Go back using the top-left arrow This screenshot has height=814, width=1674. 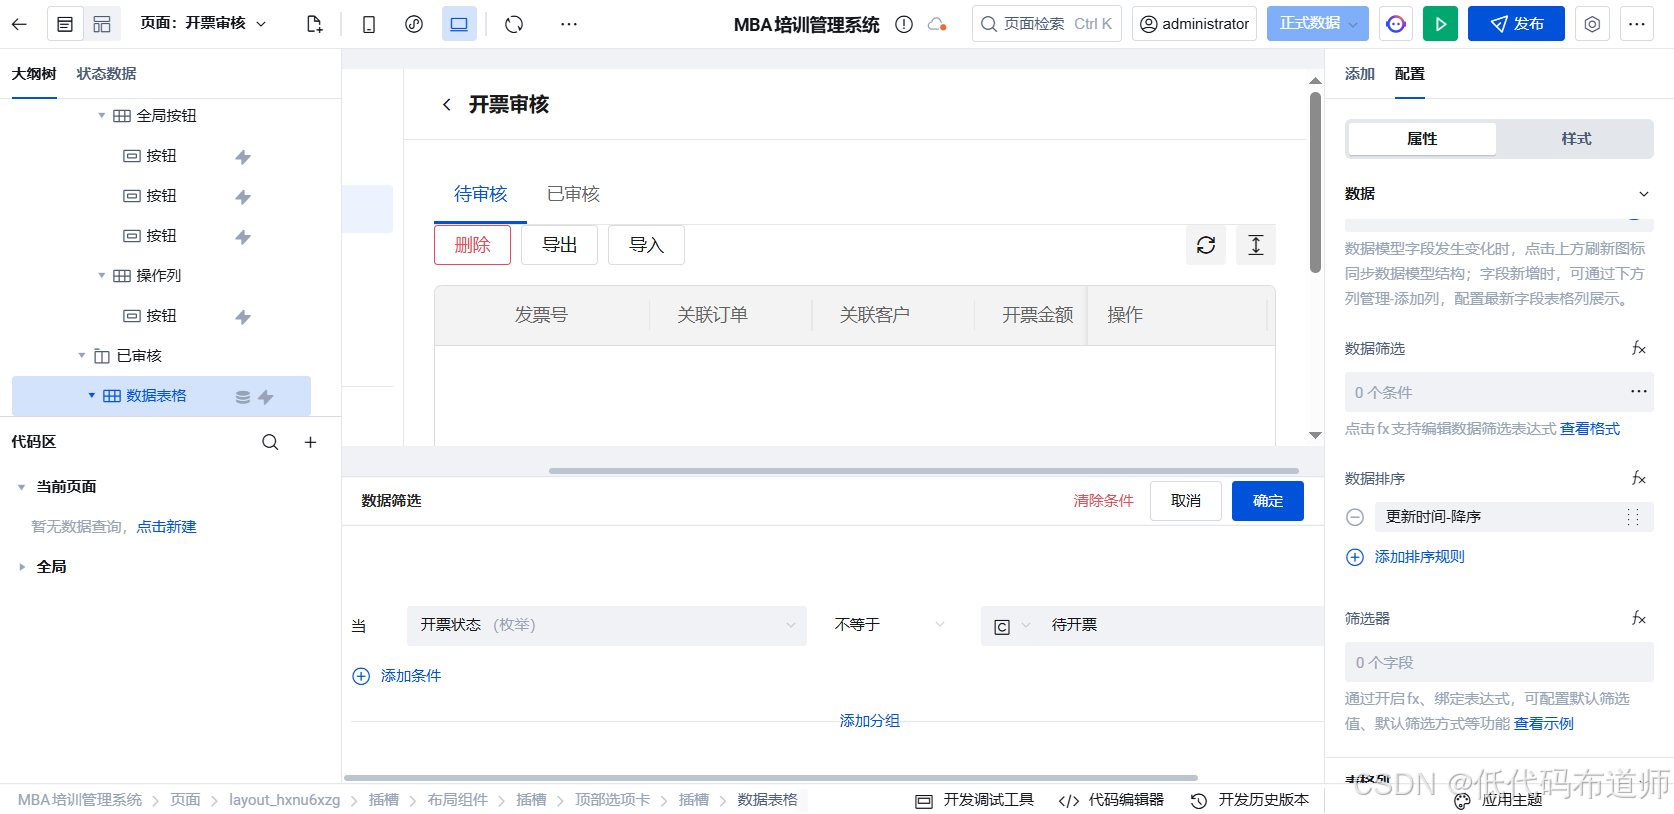19,24
